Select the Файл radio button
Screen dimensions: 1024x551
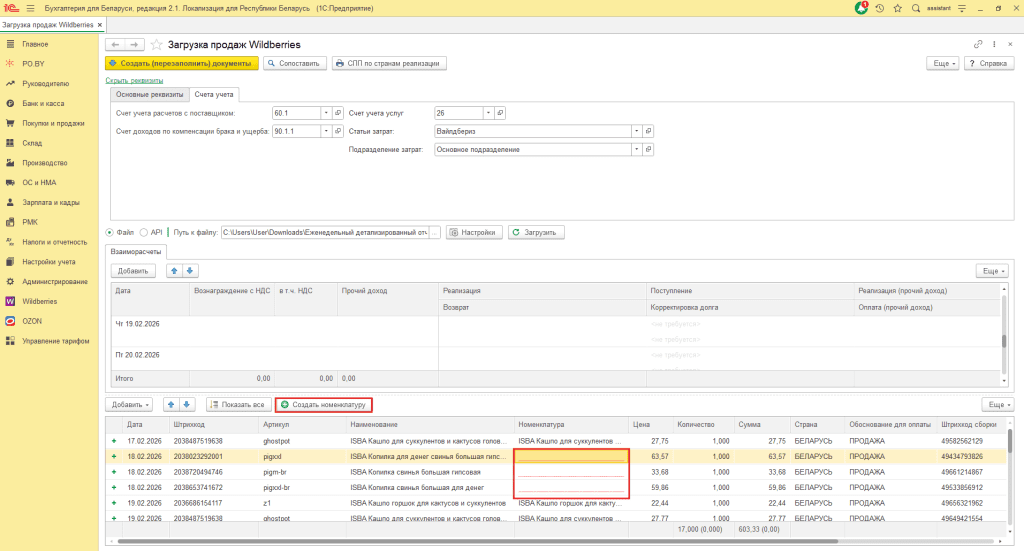point(111,232)
